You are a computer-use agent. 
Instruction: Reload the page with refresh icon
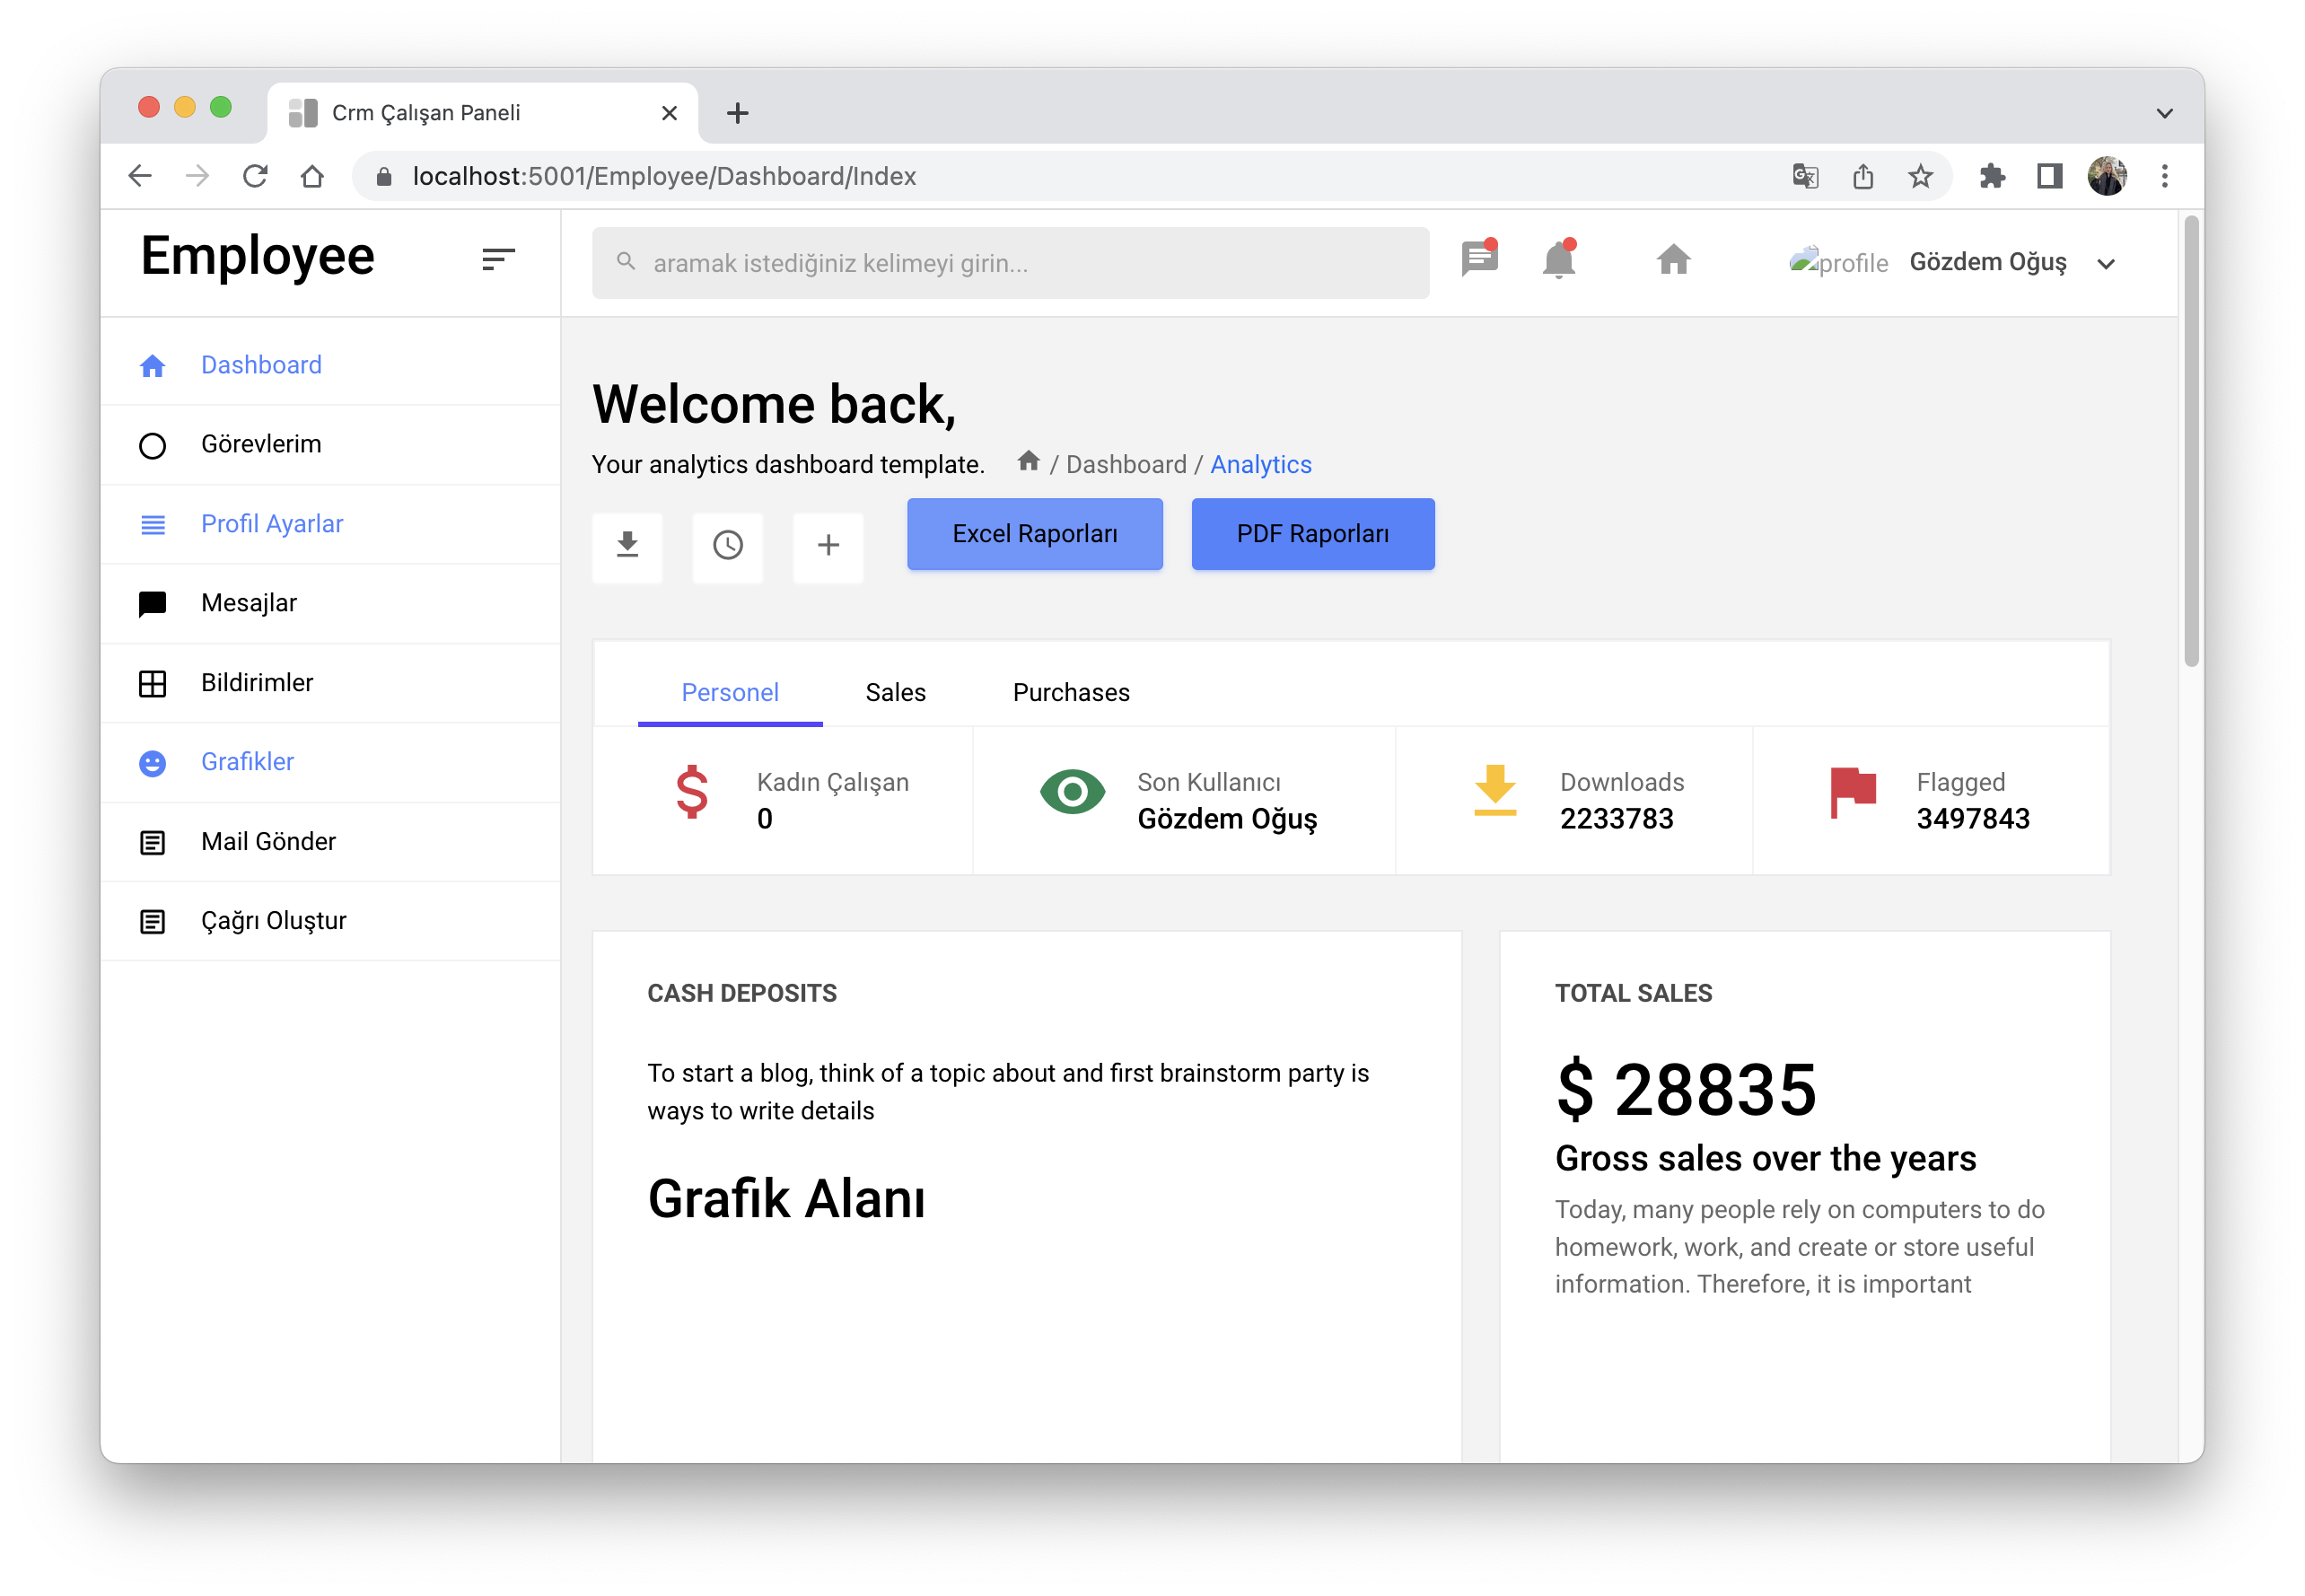255,176
